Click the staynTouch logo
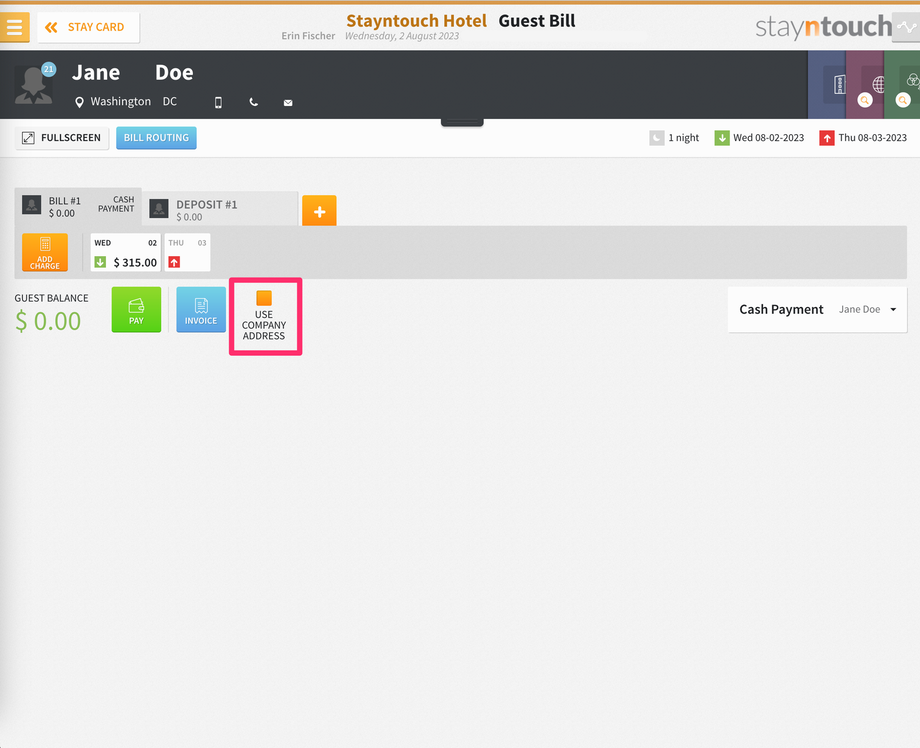Image resolution: width=920 pixels, height=748 pixels. click(x=823, y=27)
